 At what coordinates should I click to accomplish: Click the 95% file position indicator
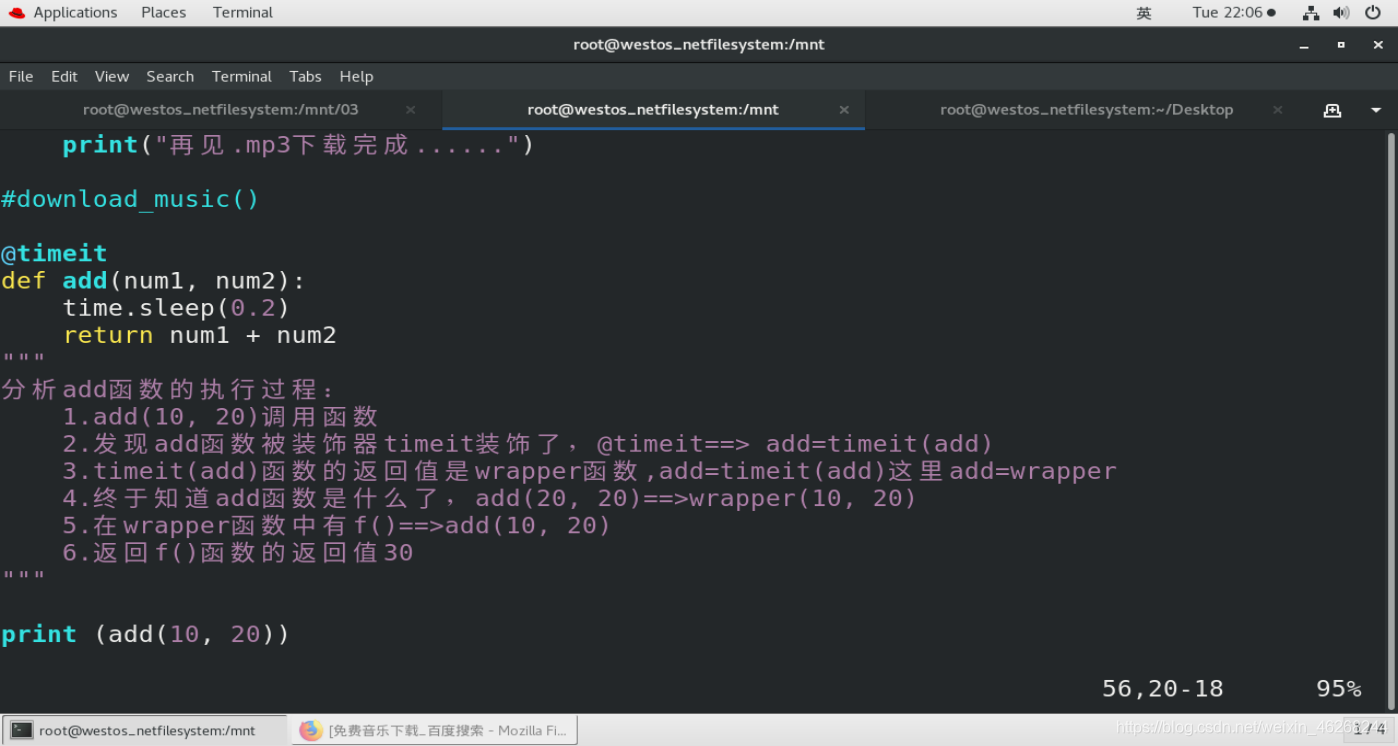coord(1339,688)
